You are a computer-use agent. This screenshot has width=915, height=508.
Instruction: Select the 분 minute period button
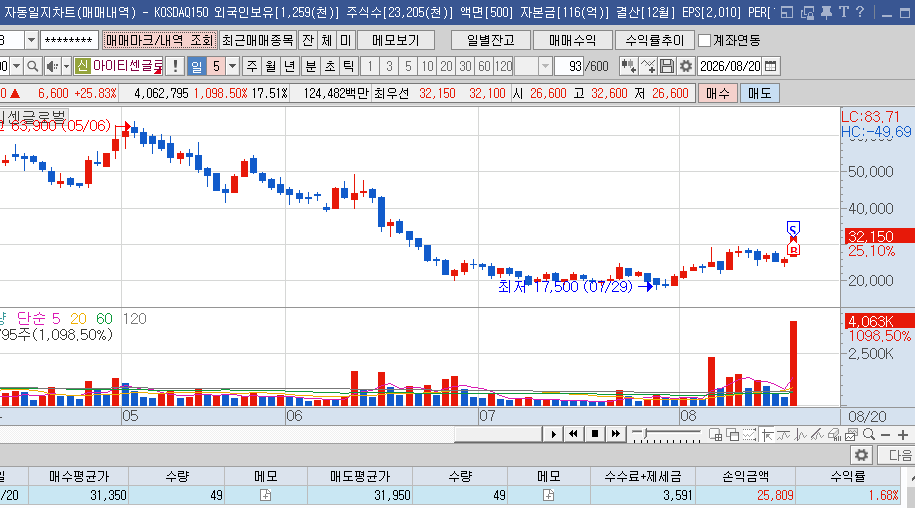pos(310,66)
